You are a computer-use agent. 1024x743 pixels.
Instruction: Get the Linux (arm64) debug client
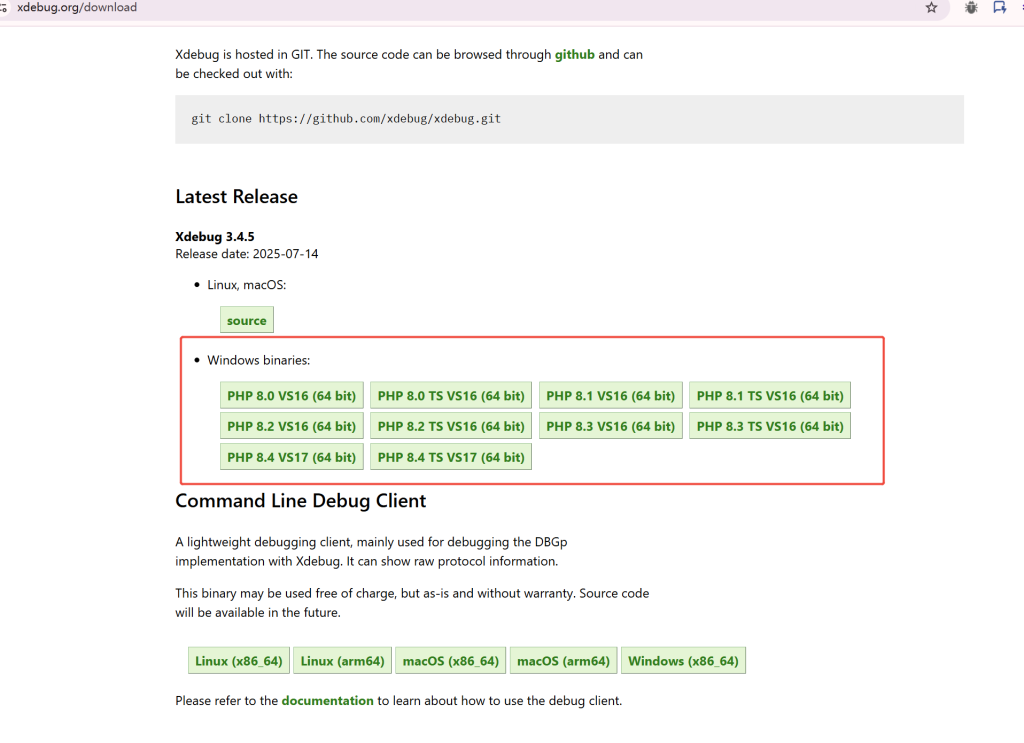[x=342, y=661]
